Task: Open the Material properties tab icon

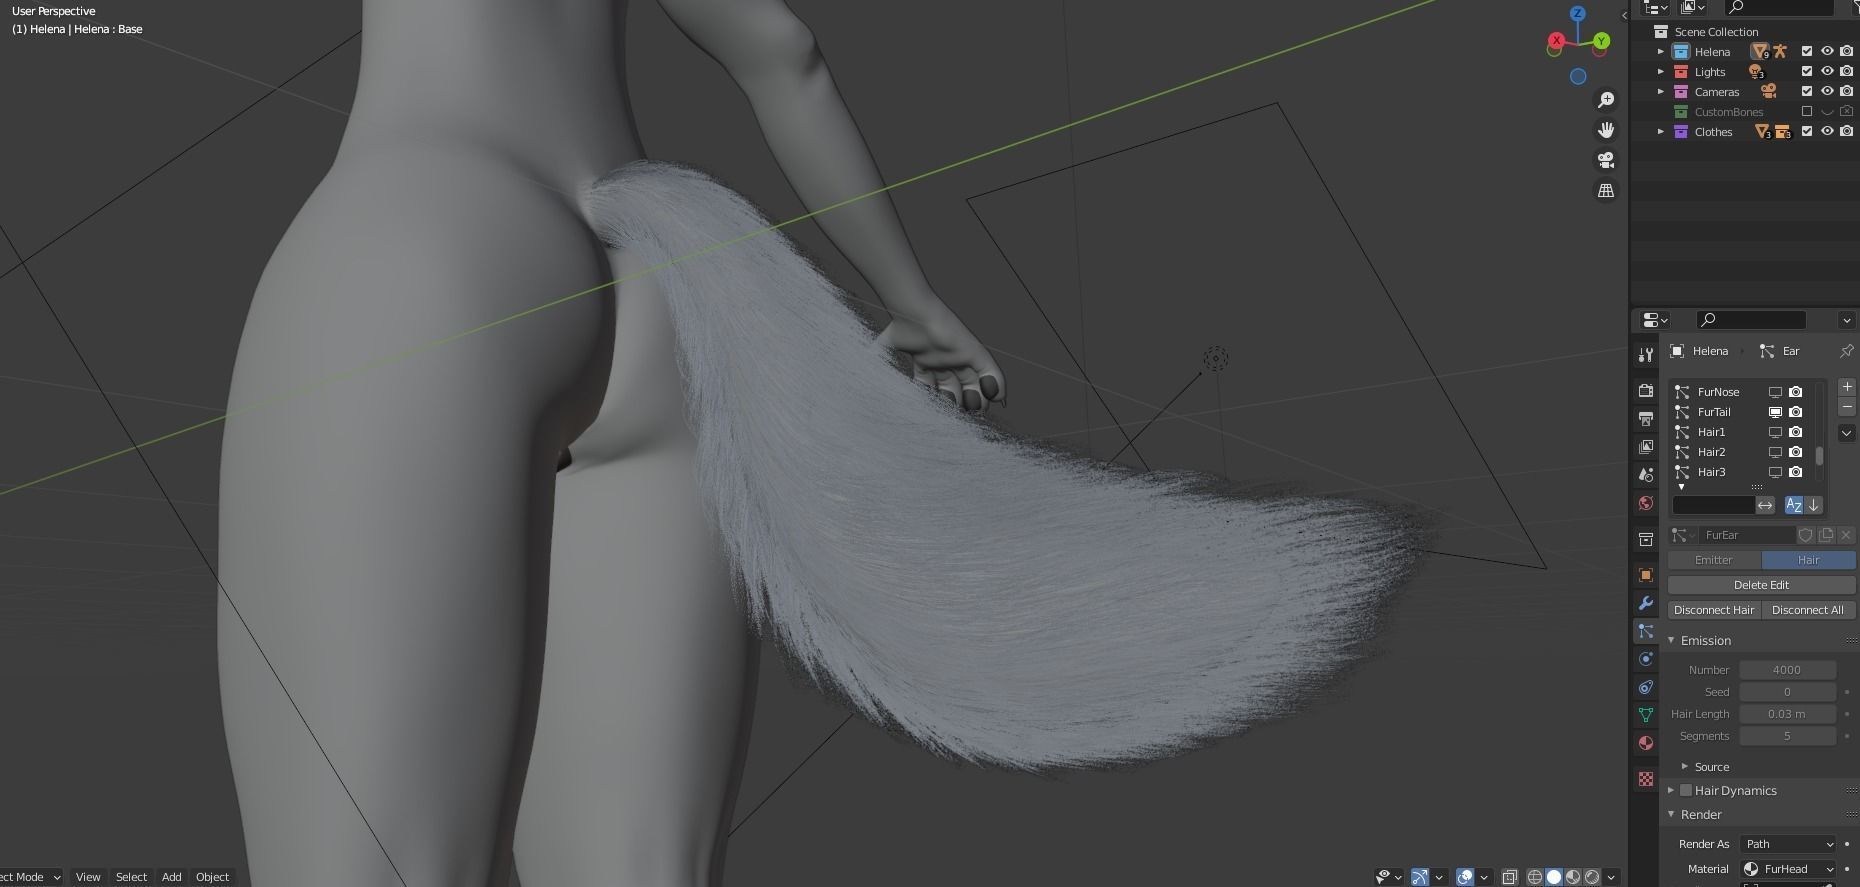Action: click(1646, 743)
